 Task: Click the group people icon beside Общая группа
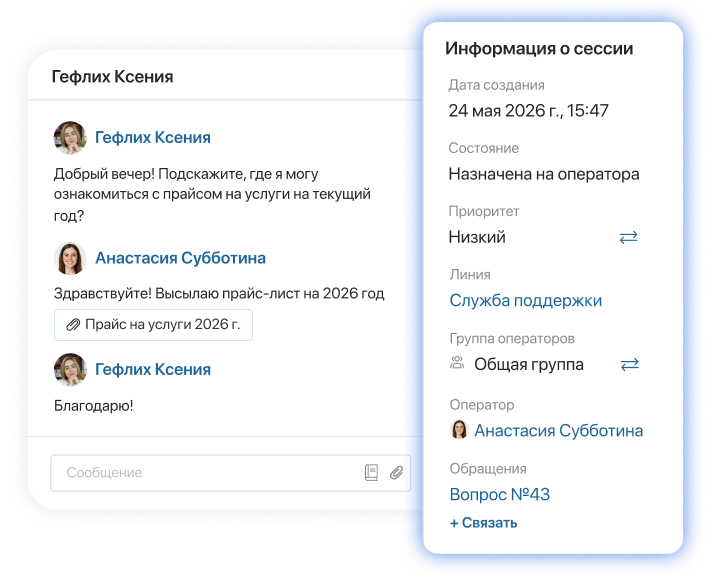(457, 363)
